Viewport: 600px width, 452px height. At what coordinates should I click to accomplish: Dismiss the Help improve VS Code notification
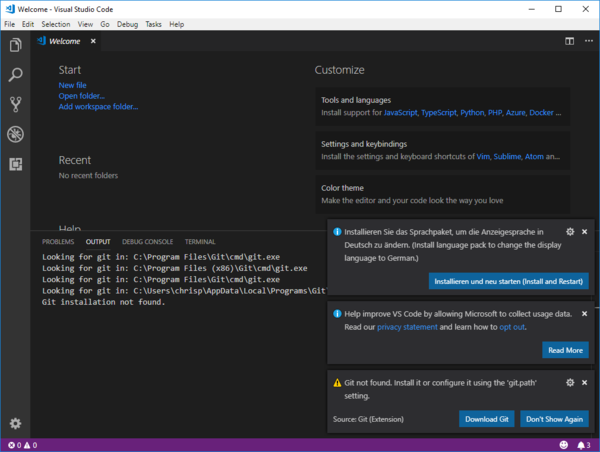pos(585,313)
